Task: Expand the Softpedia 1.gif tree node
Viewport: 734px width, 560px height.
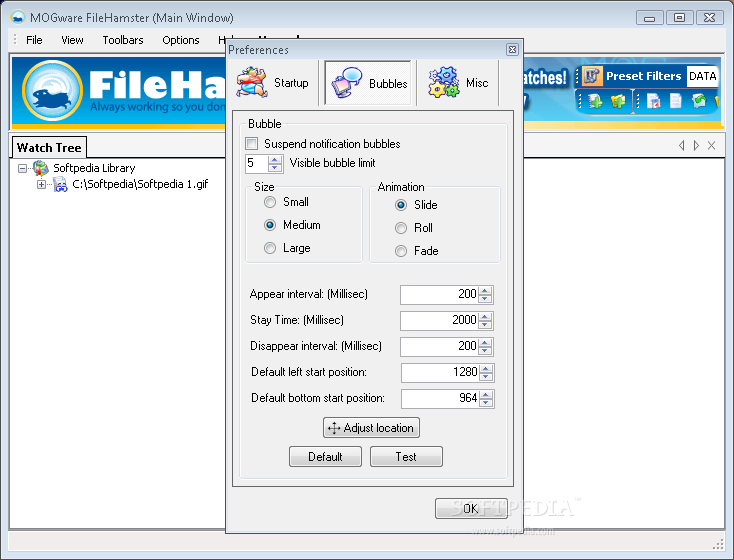Action: pos(41,184)
